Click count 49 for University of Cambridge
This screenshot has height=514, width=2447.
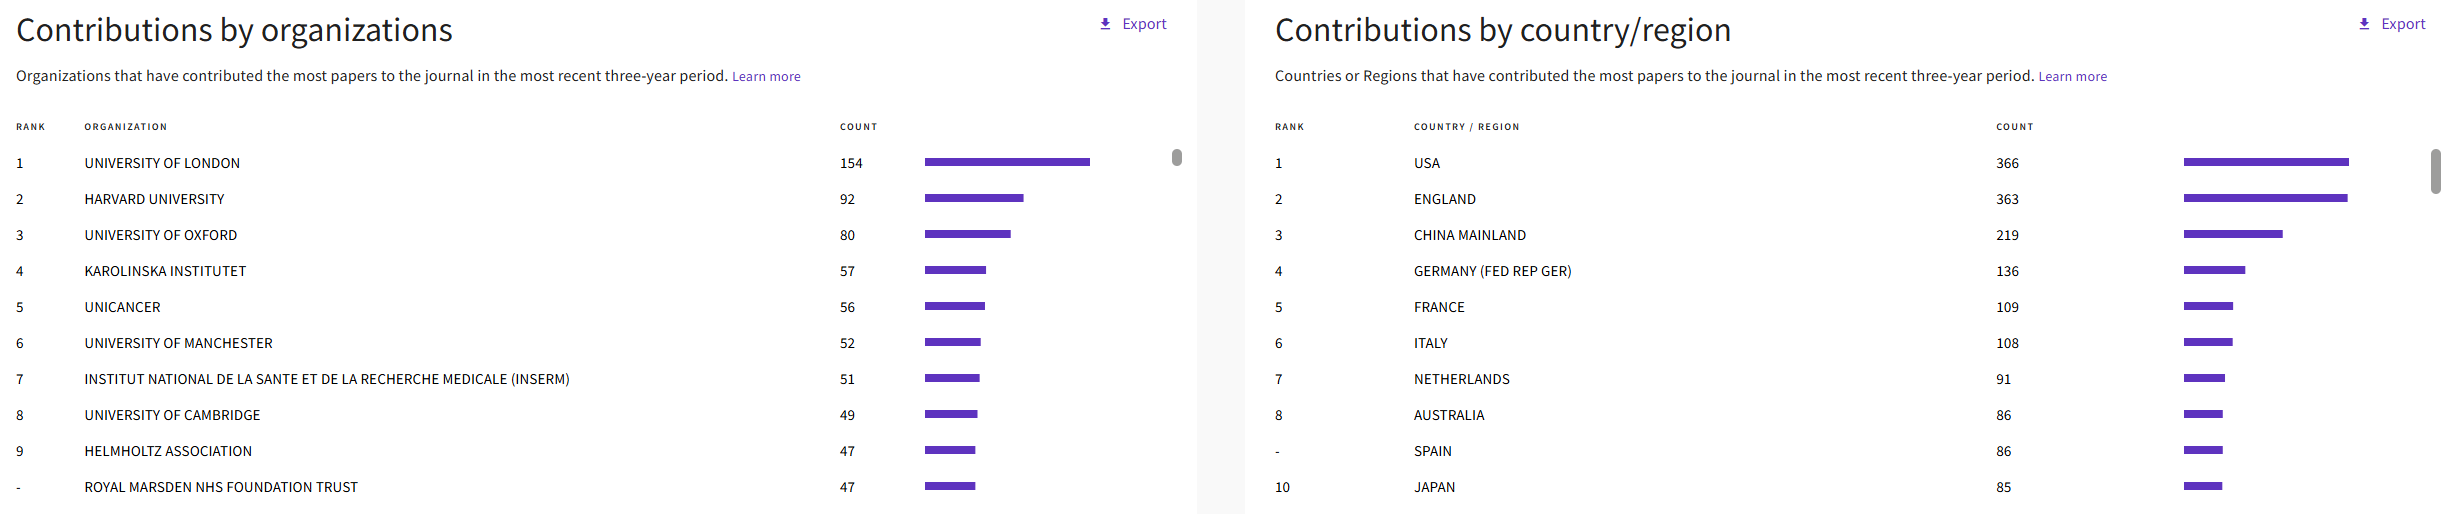847,415
